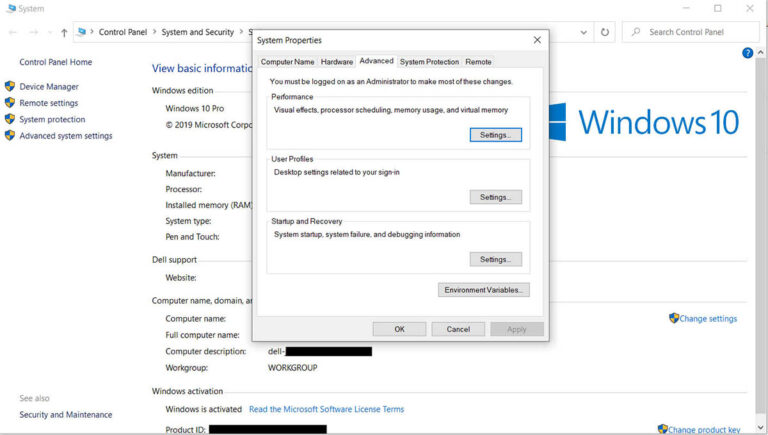Expand the chevron after Control Panel breadcrumb

pos(153,32)
